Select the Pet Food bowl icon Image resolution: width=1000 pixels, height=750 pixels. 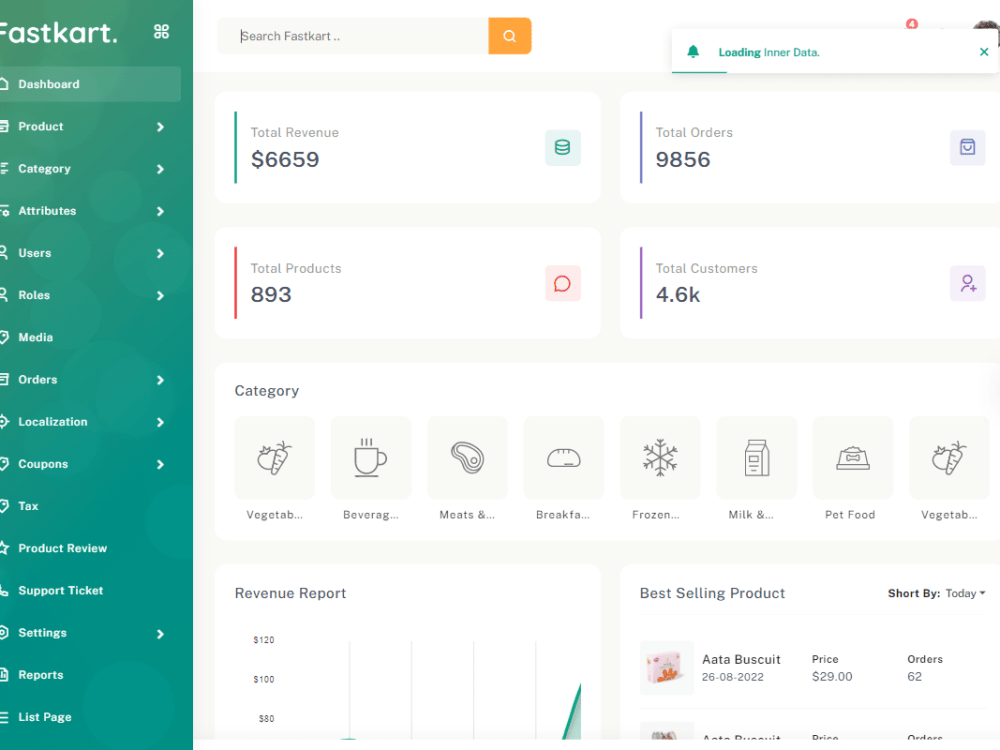853,457
